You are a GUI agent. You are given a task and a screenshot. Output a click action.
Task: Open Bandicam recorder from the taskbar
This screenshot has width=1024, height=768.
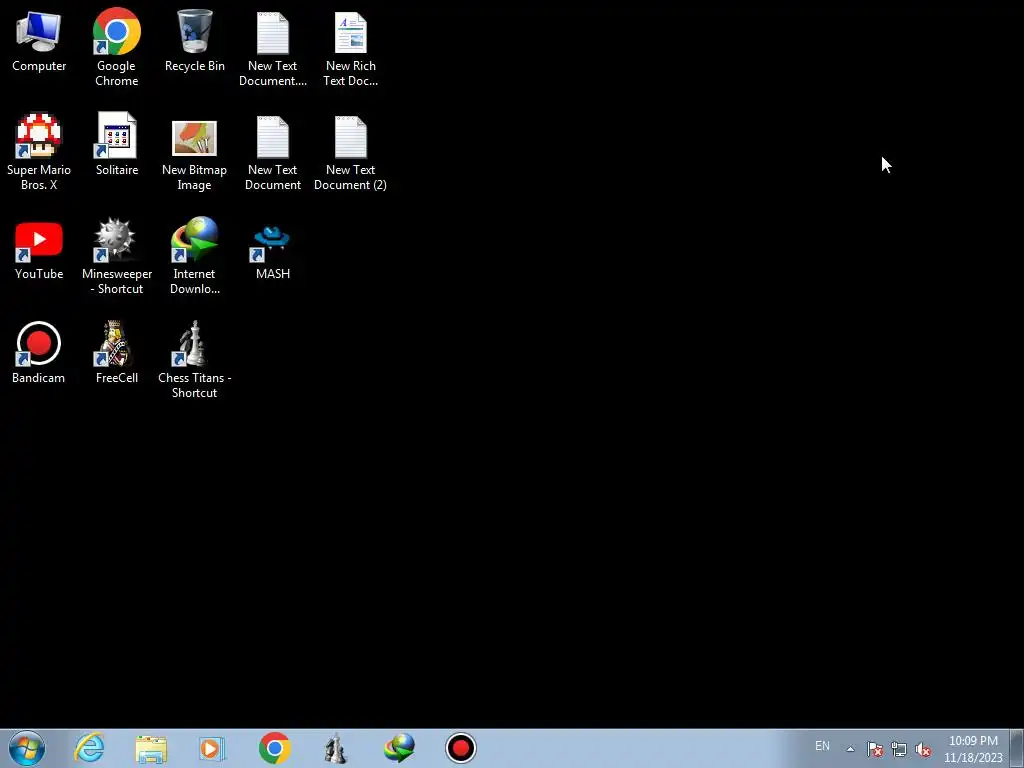coord(460,748)
